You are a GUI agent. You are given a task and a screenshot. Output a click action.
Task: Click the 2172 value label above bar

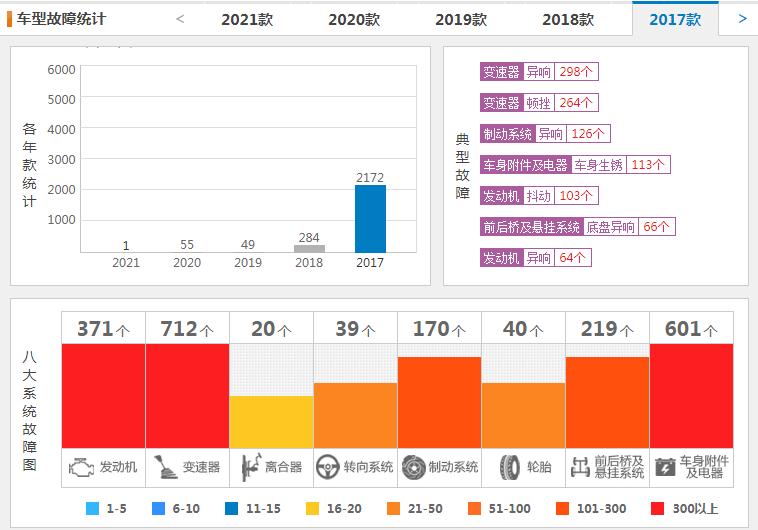pos(370,177)
